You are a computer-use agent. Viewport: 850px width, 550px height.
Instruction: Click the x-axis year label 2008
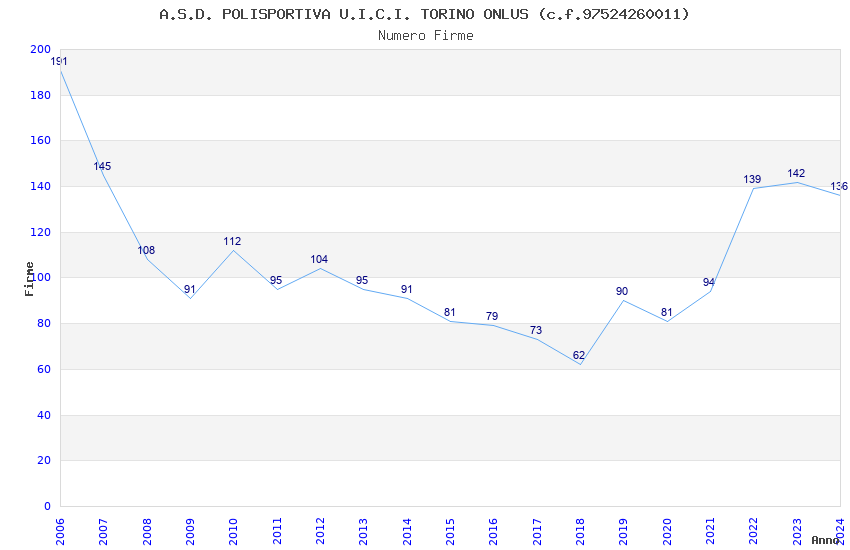coord(146,532)
